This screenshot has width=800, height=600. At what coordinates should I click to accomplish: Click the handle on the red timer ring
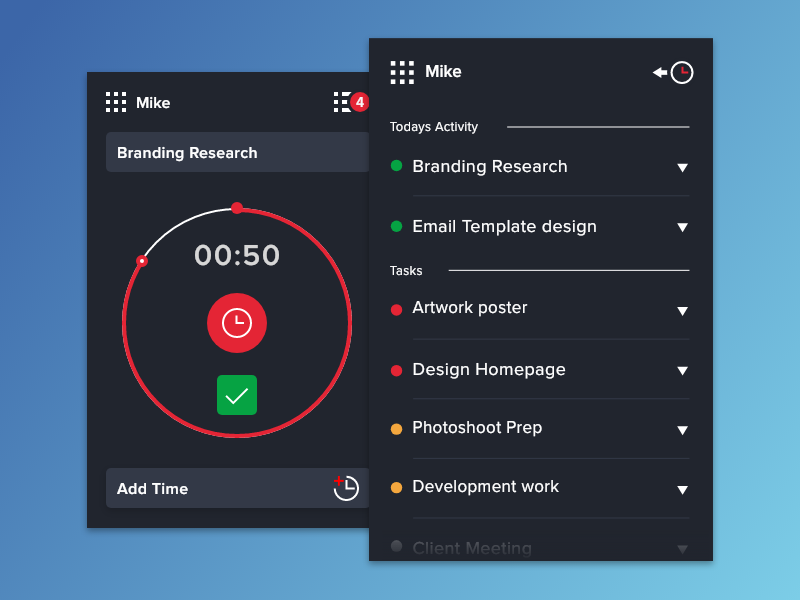(x=142, y=260)
